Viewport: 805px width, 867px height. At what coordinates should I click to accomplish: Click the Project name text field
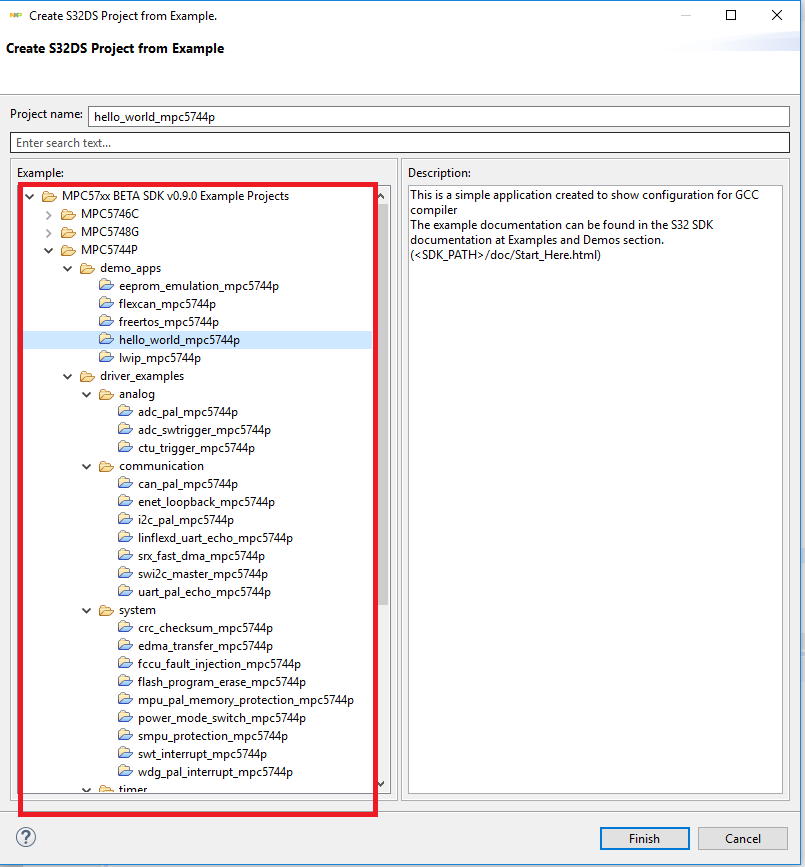coord(438,117)
